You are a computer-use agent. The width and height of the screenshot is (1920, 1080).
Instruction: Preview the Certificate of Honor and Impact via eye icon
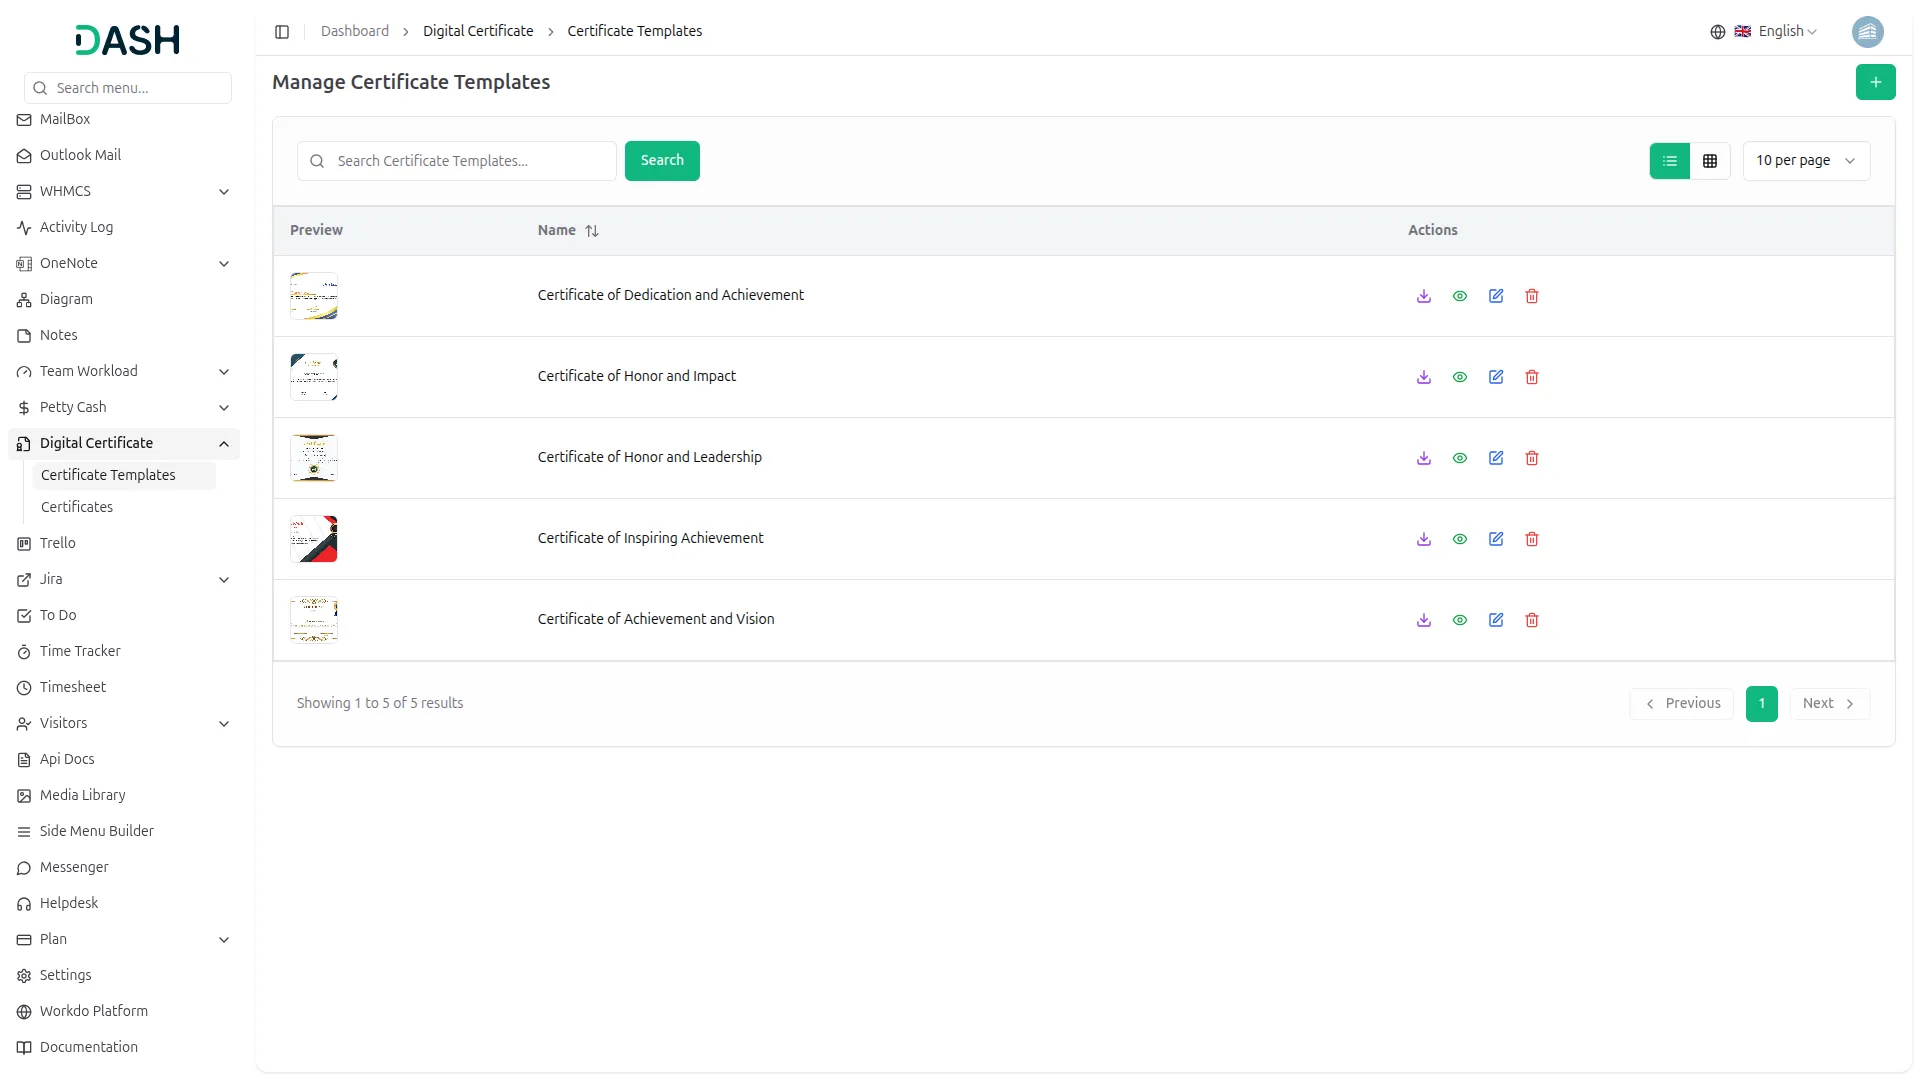tap(1460, 377)
